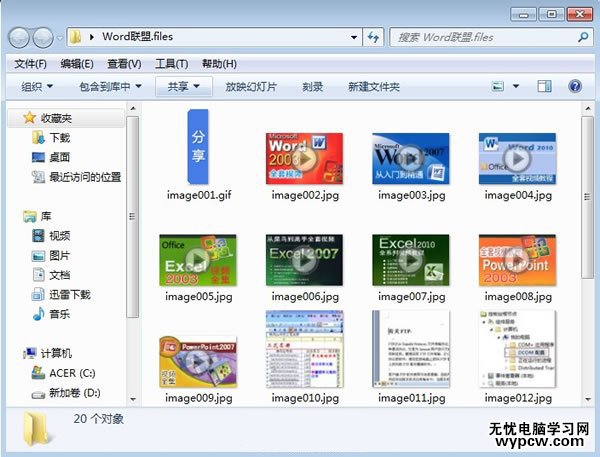Image resolution: width=600 pixels, height=457 pixels.
Task: Click the 刻录 toolbar button
Action: click(313, 87)
